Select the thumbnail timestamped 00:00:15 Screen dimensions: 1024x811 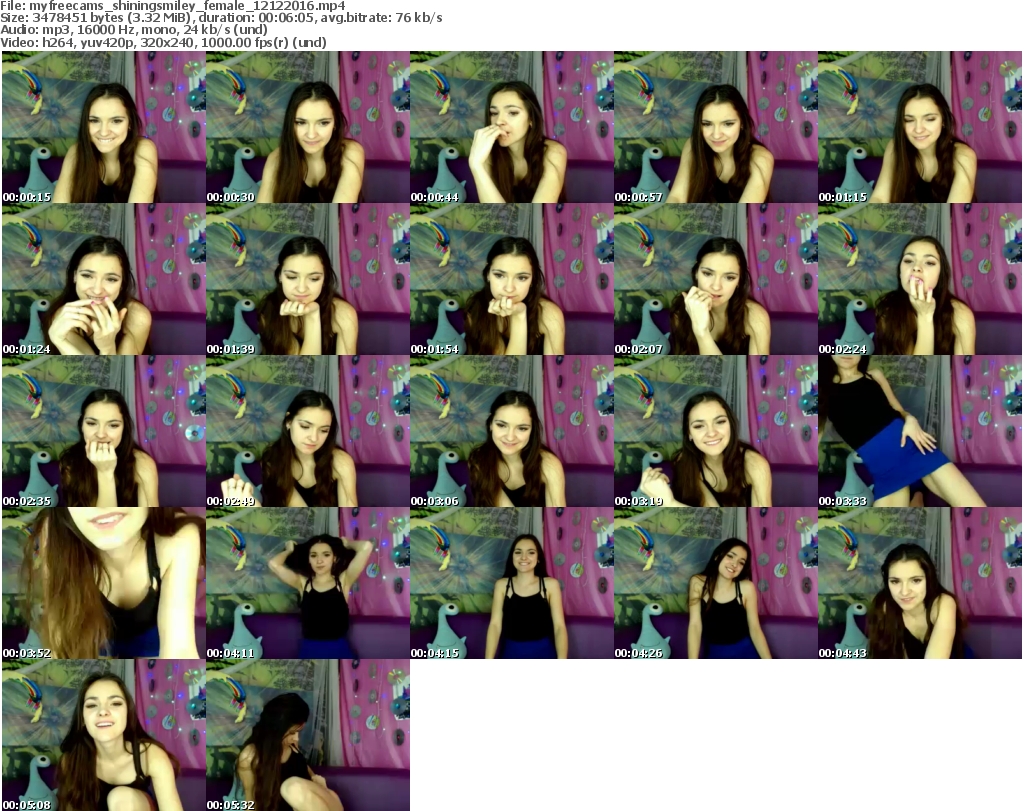pyautogui.click(x=104, y=127)
